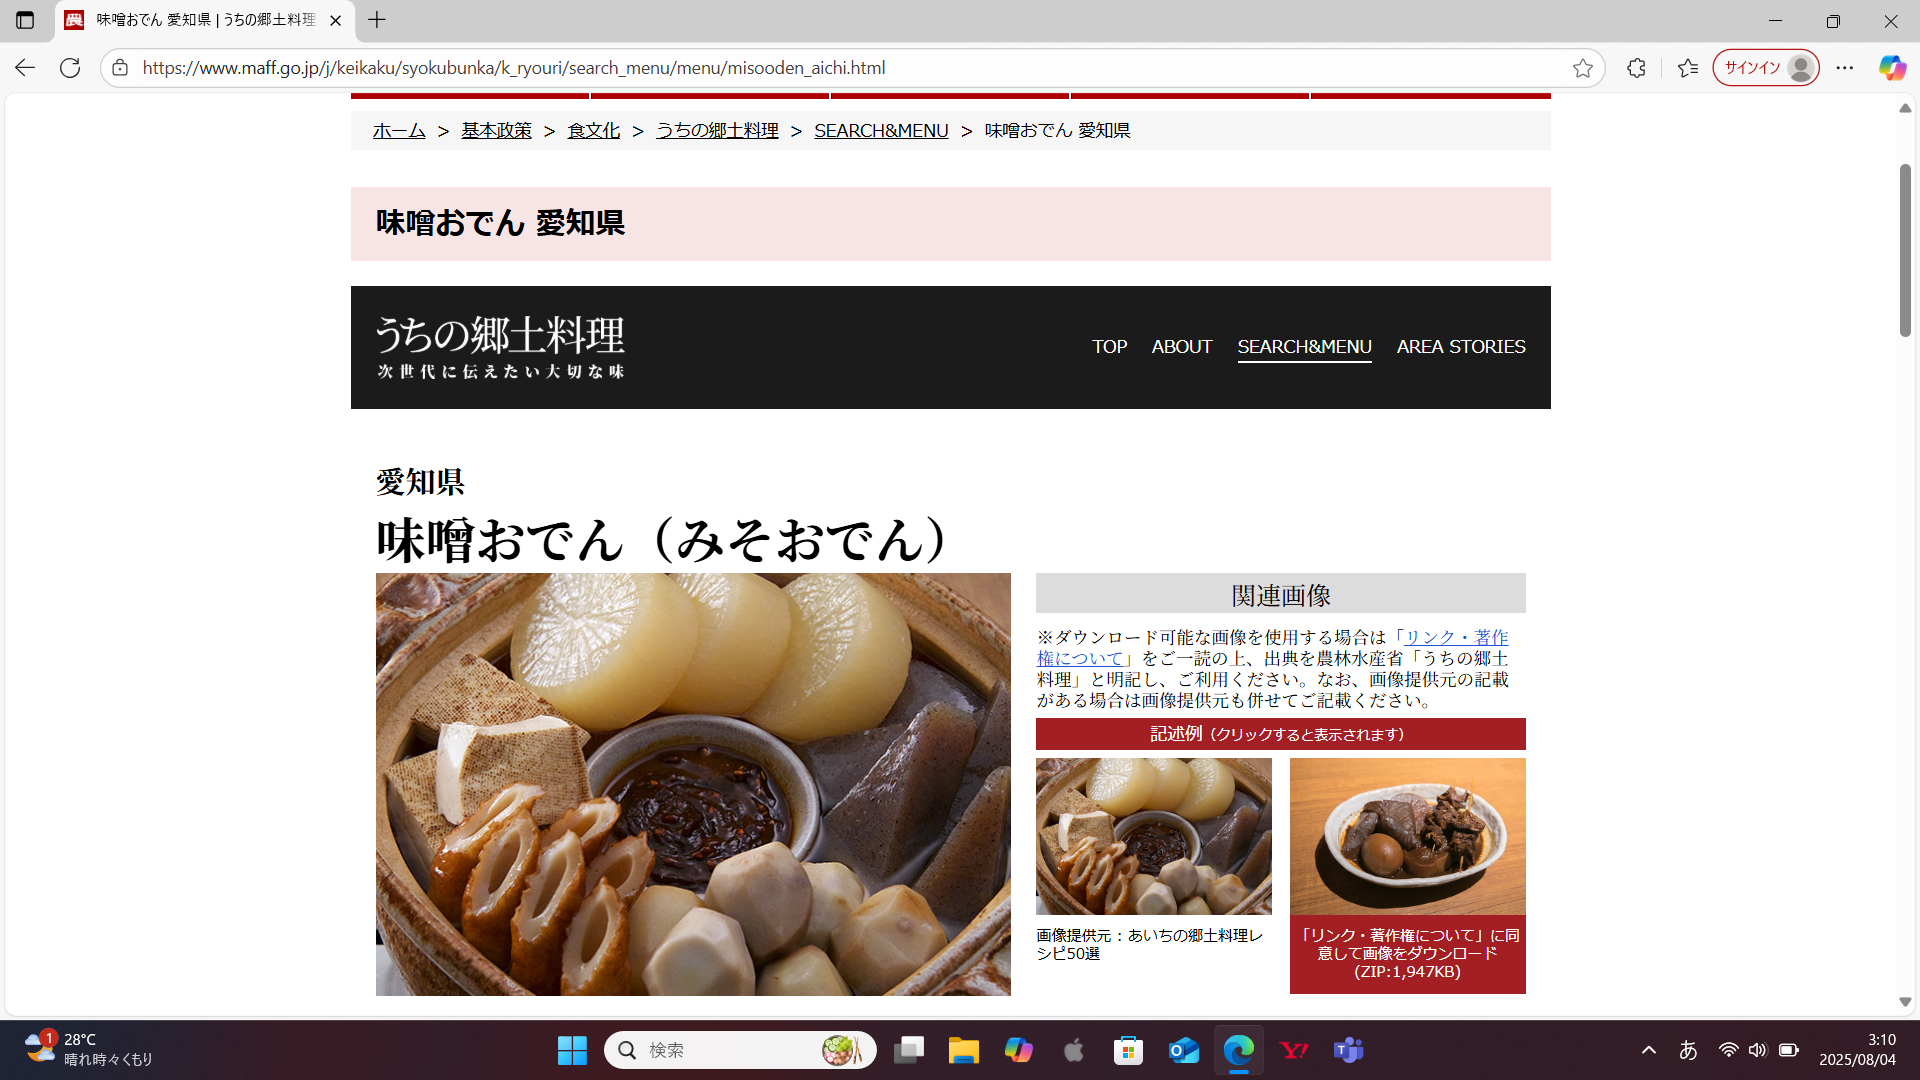This screenshot has height=1080, width=1920.
Task: Open Outlook from the taskbar
Action: [x=1183, y=1050]
